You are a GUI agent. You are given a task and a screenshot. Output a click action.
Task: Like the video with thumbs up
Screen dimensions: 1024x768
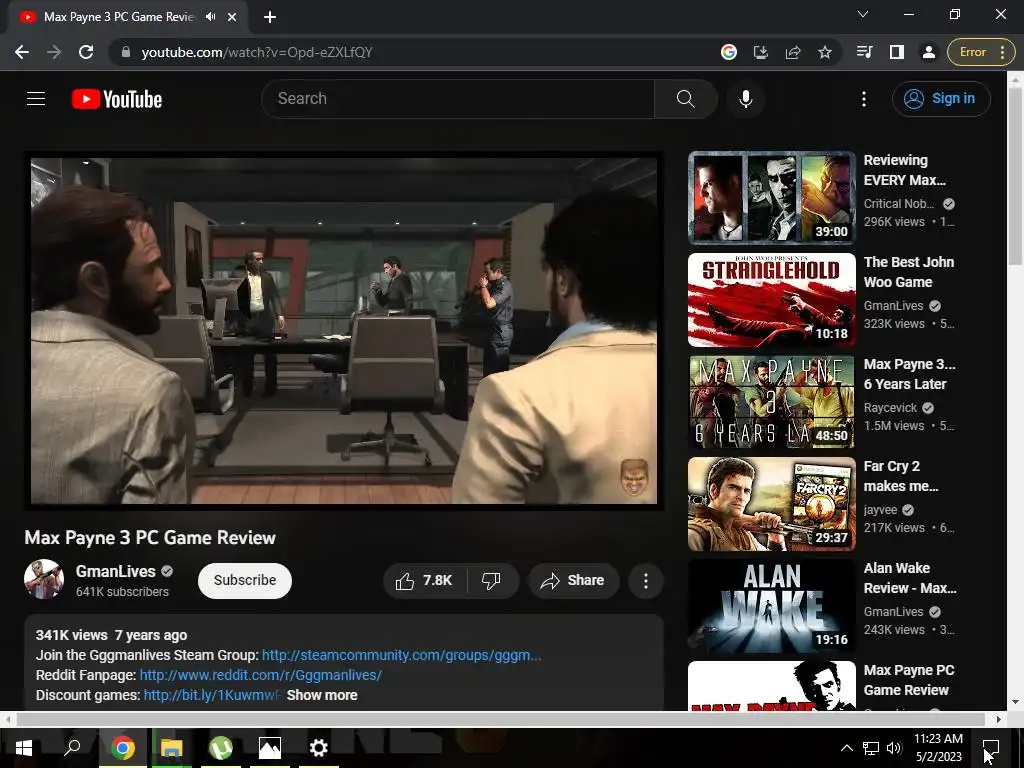pyautogui.click(x=424, y=581)
